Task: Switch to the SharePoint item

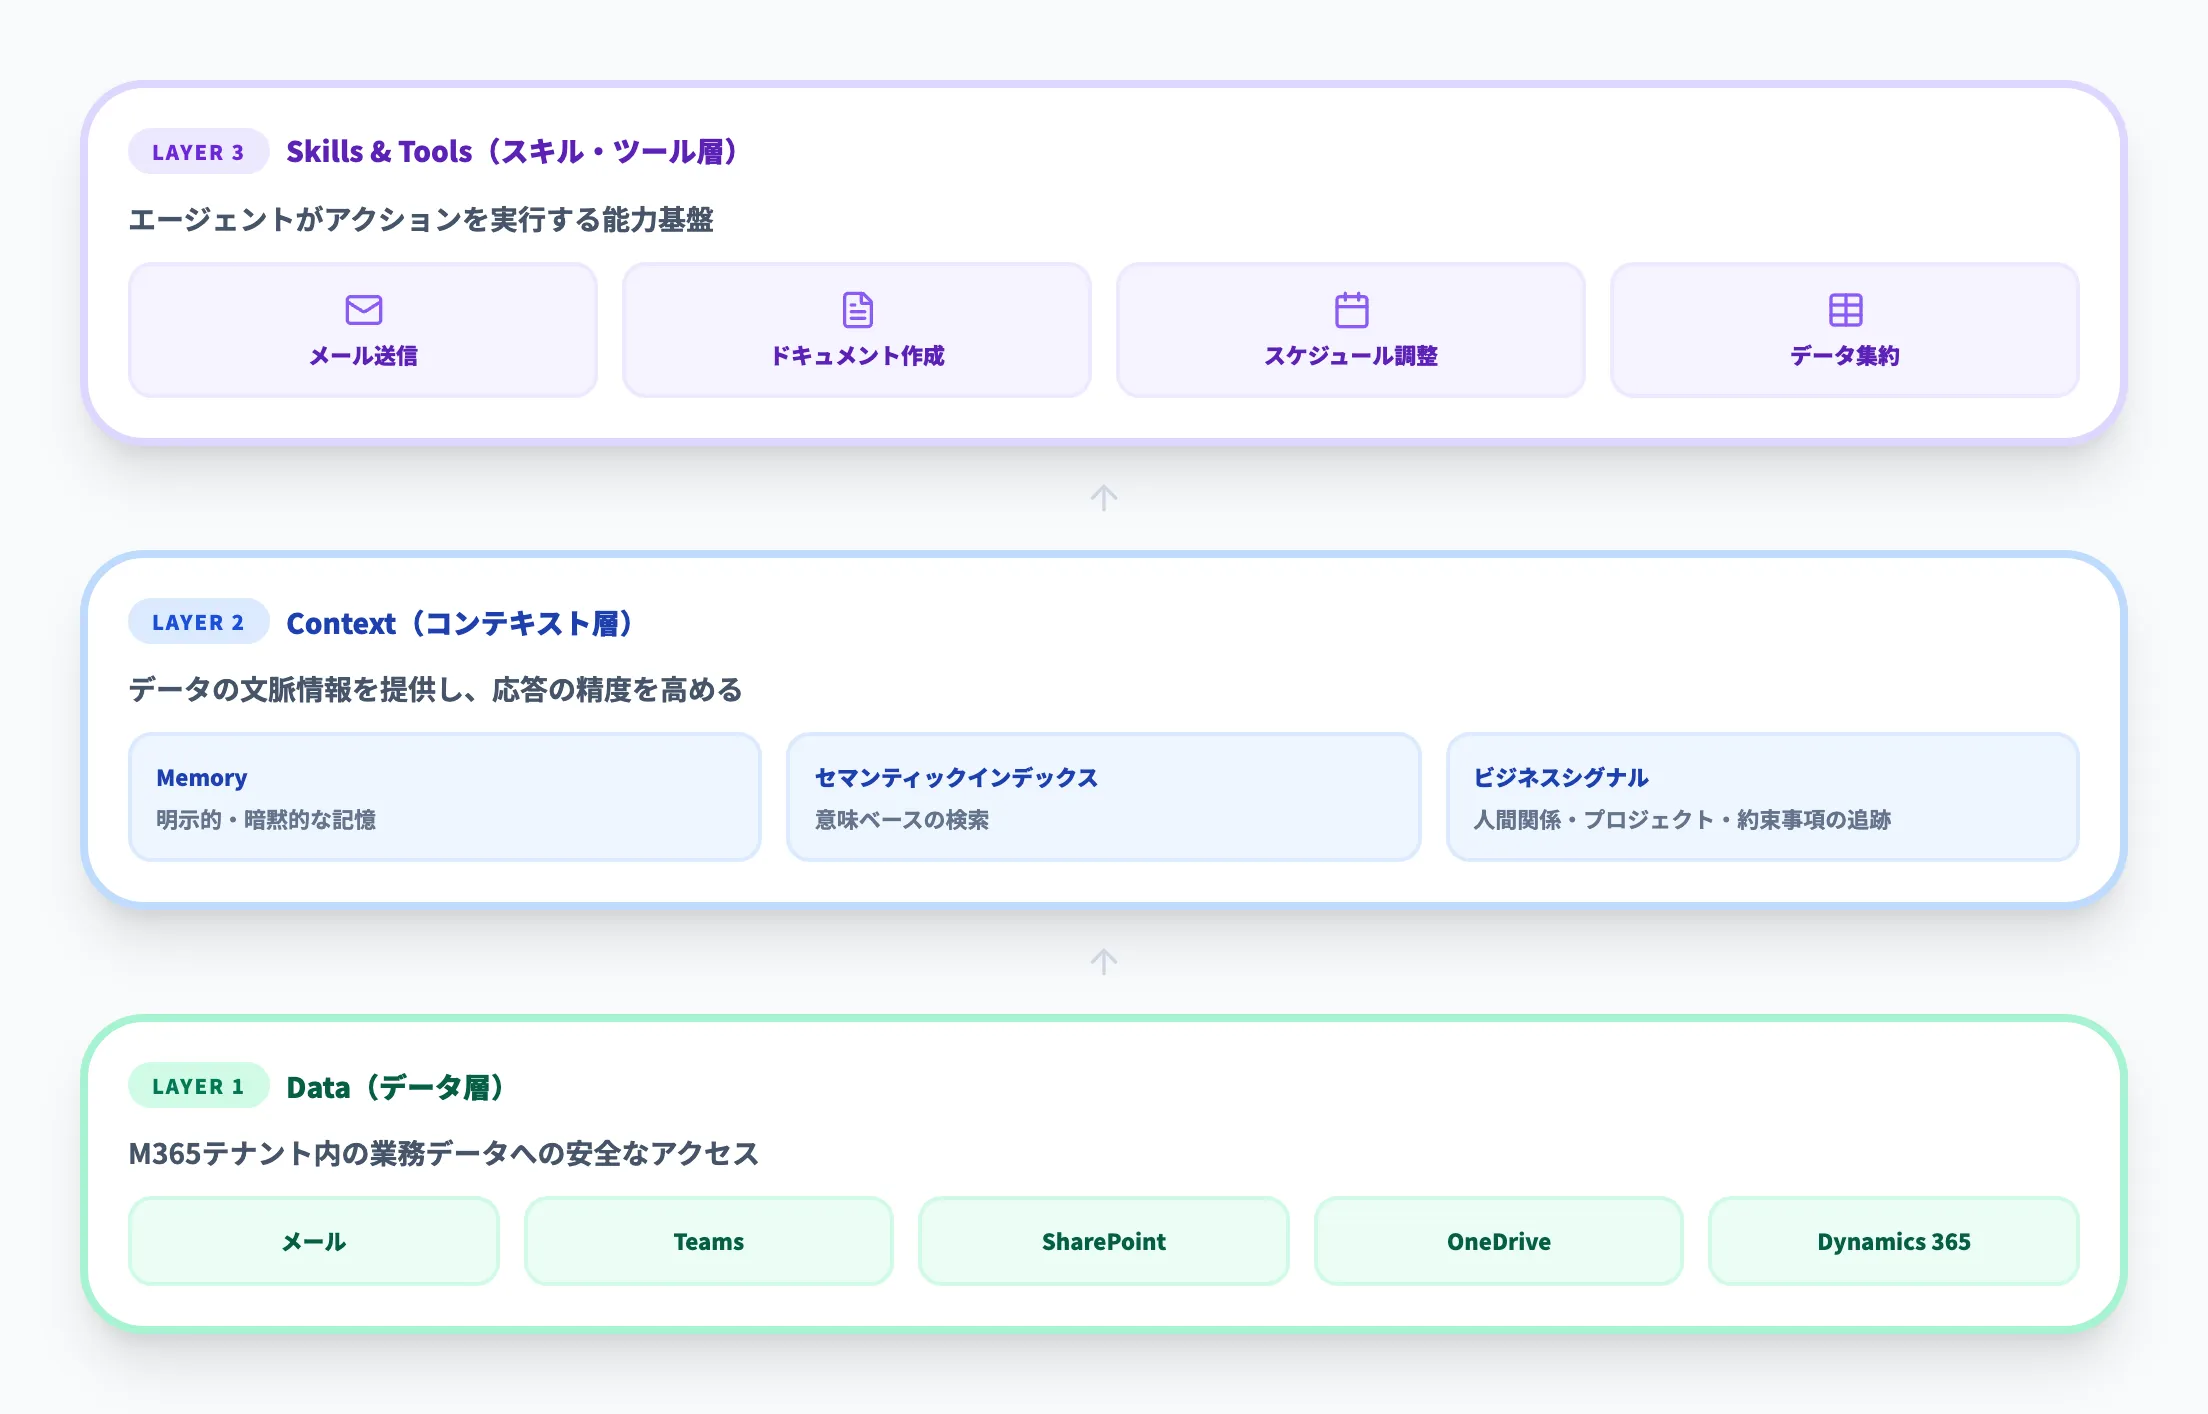Action: tap(1103, 1241)
